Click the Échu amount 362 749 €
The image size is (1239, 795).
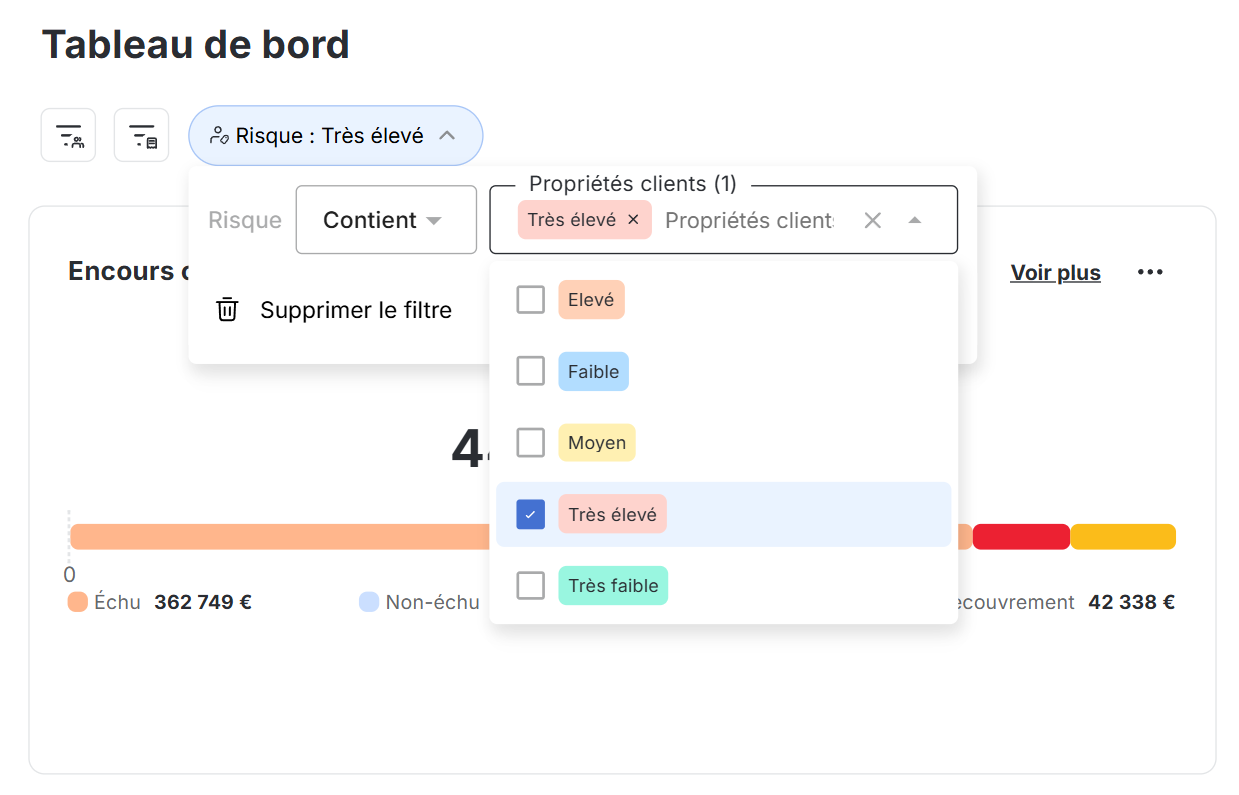point(202,601)
